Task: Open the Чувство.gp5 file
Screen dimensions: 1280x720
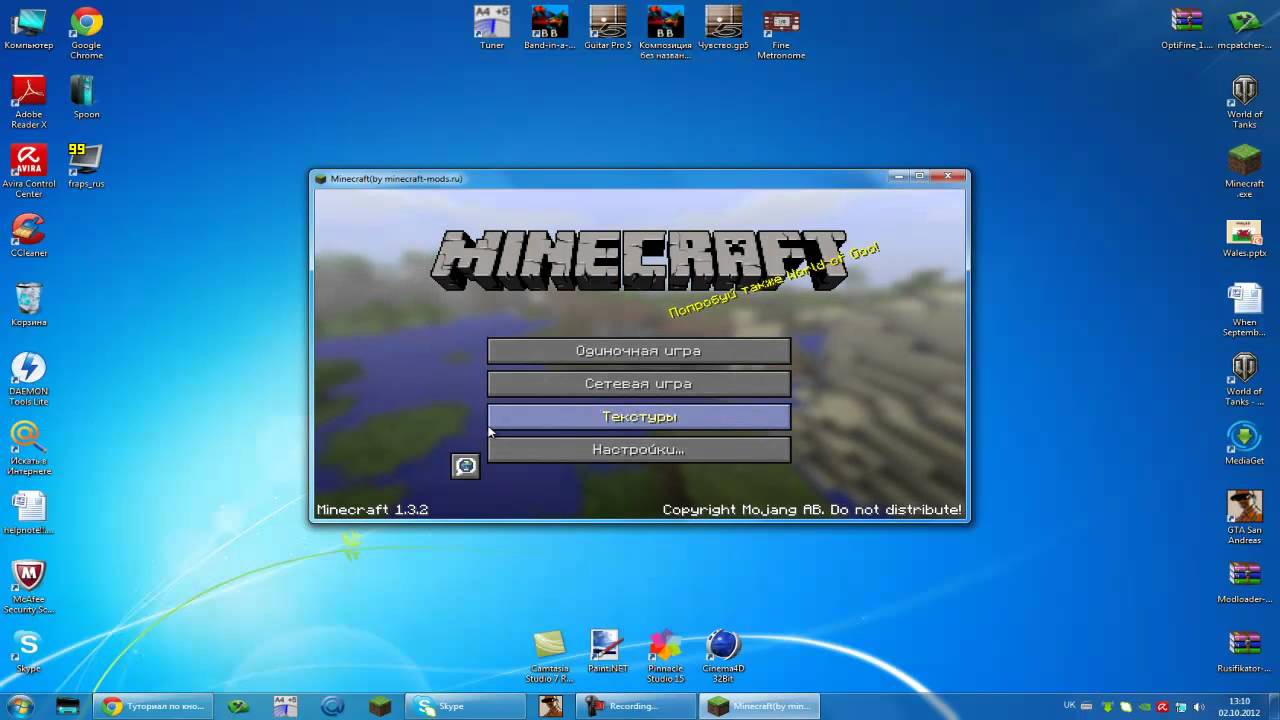Action: coord(723,28)
